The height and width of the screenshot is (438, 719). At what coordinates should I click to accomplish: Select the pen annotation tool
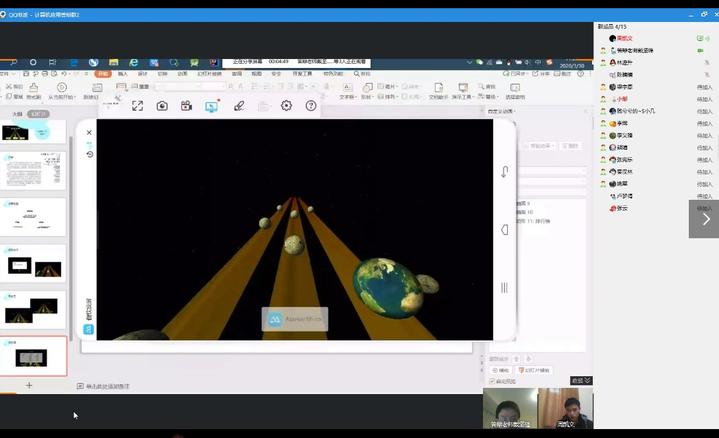(x=238, y=106)
